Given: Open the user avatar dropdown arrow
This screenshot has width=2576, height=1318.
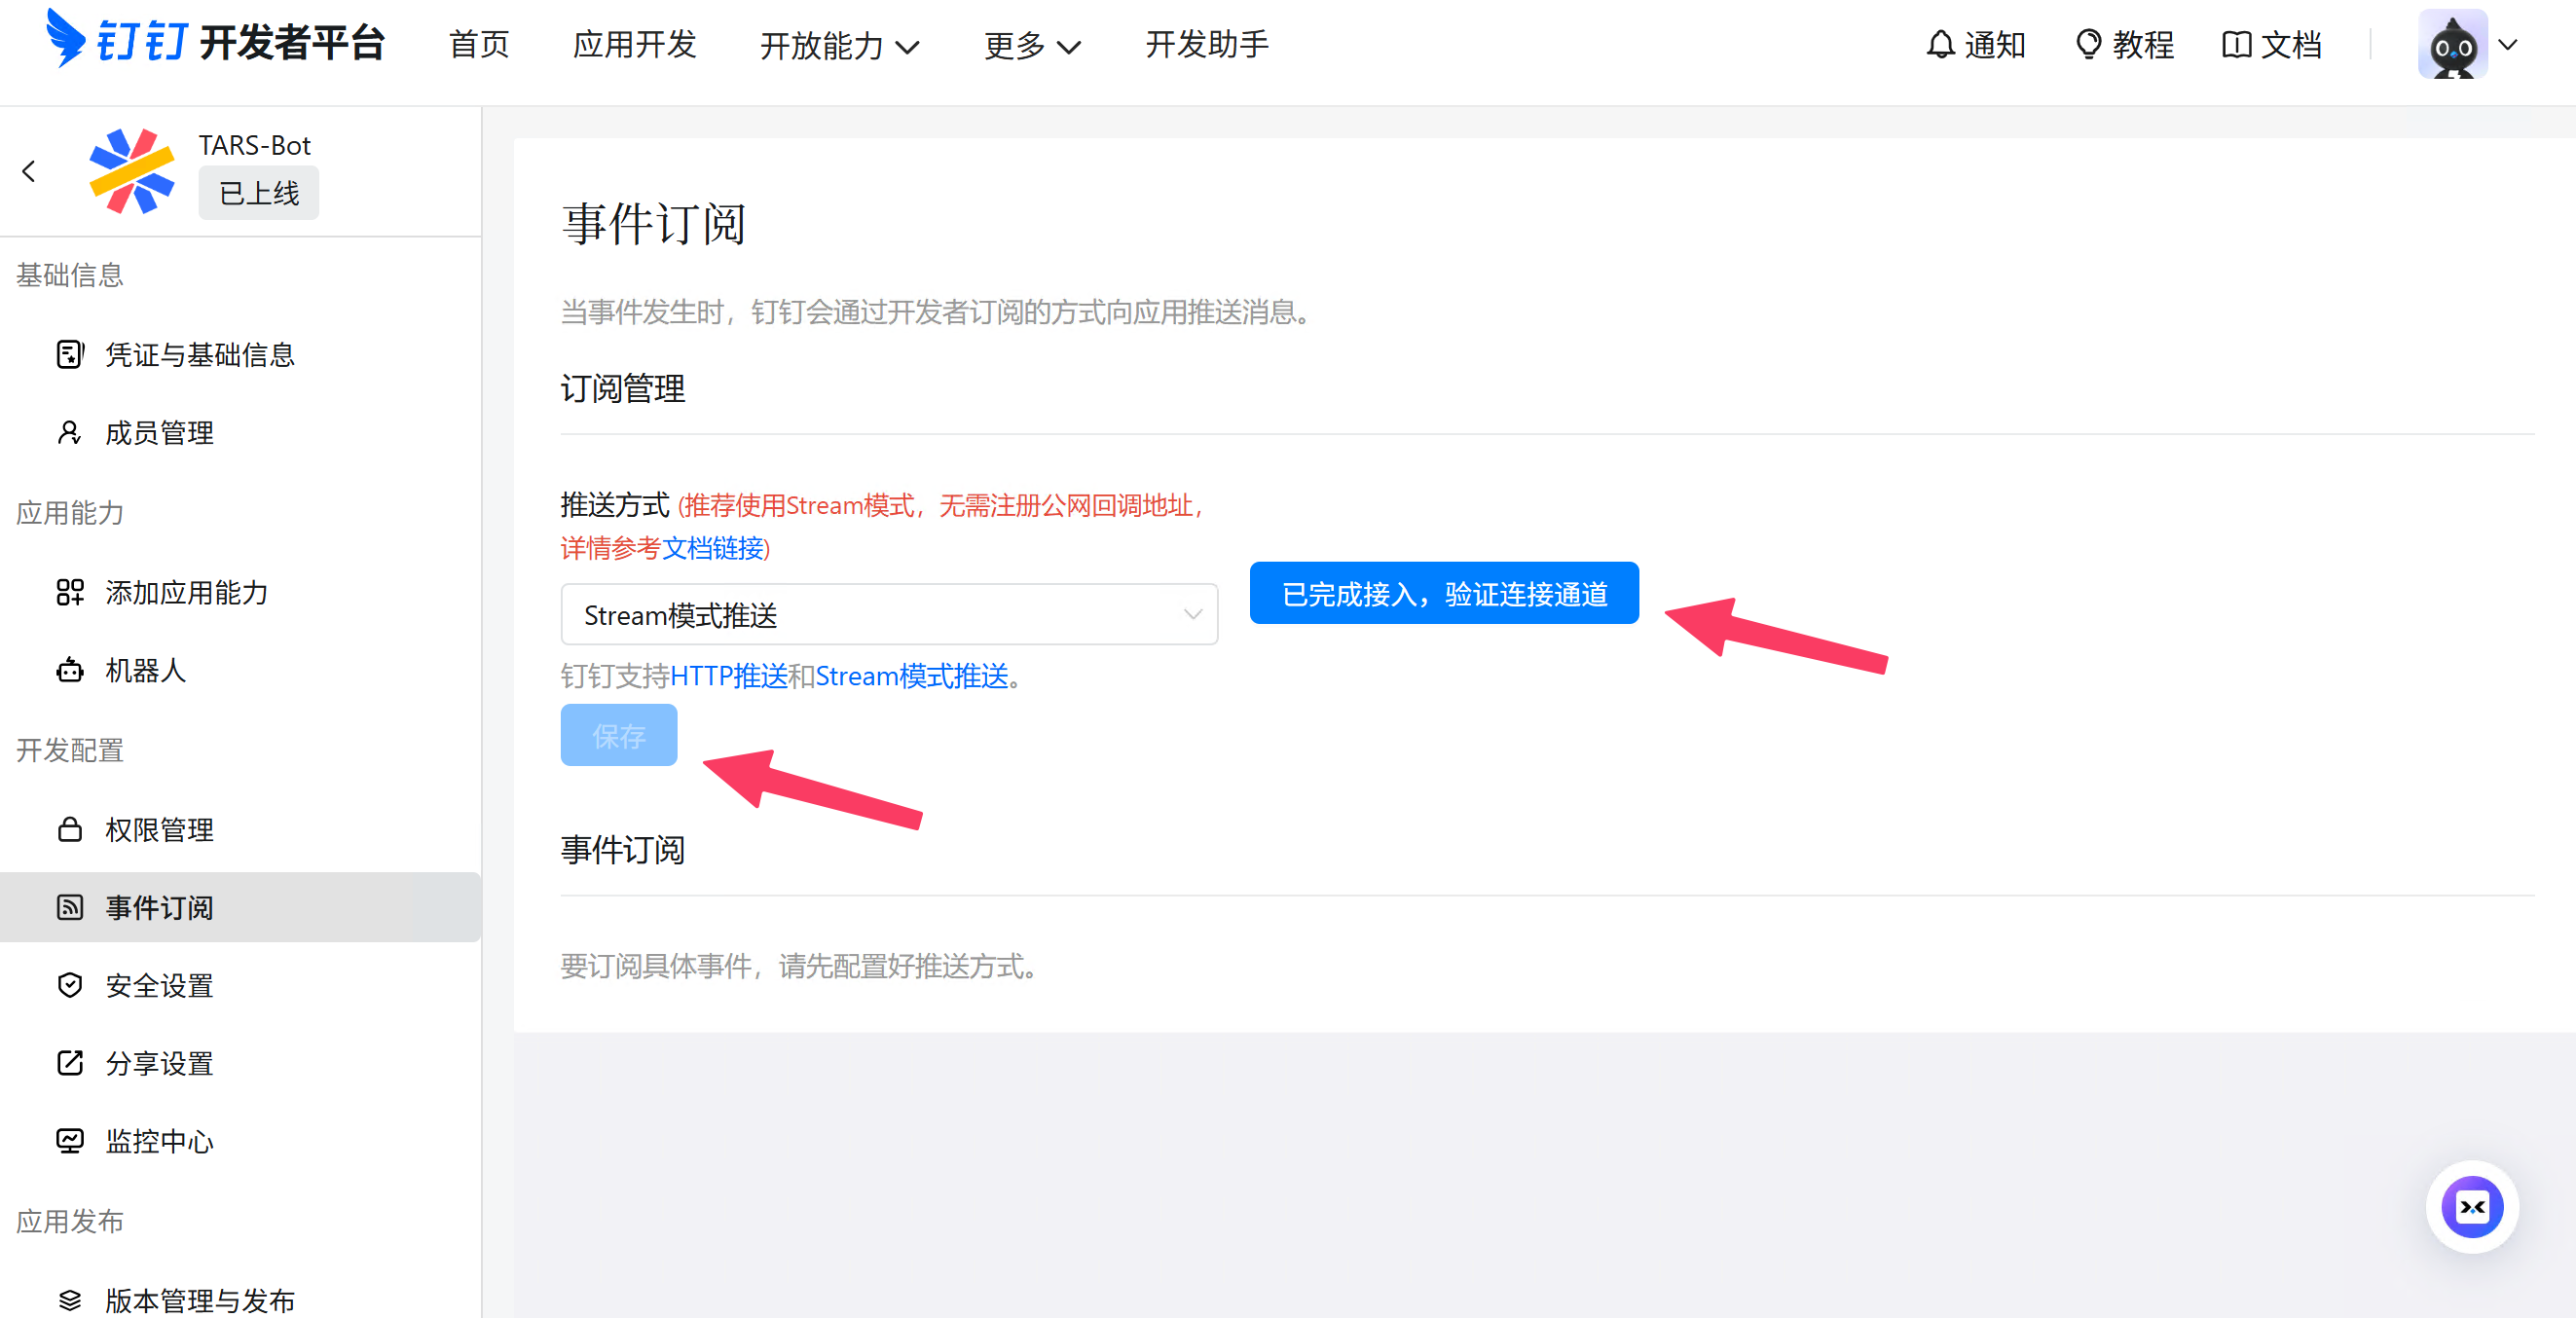Looking at the screenshot, I should coord(2508,45).
